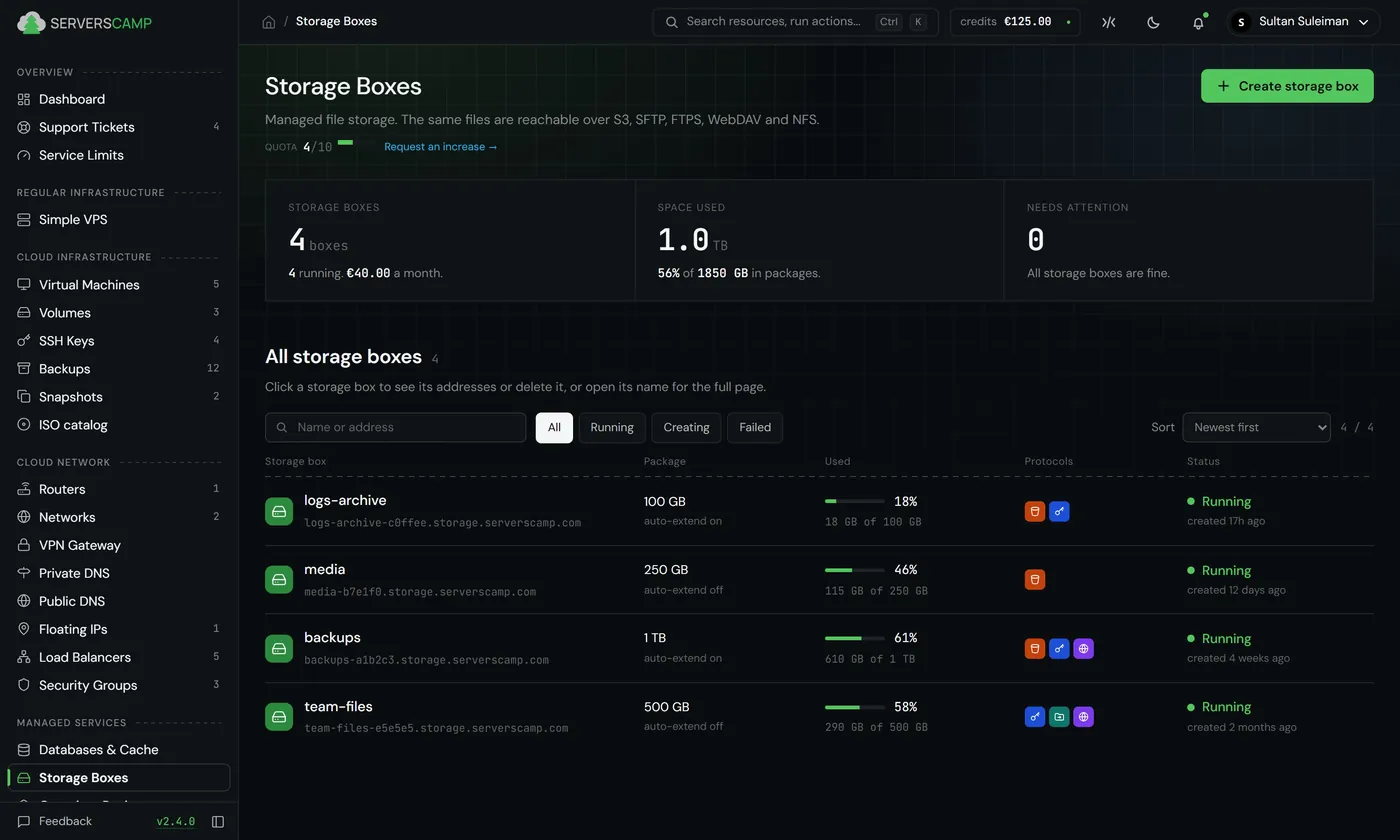Image resolution: width=1400 pixels, height=840 pixels.
Task: Click the blue key protocol icon for backups
Action: (1059, 648)
